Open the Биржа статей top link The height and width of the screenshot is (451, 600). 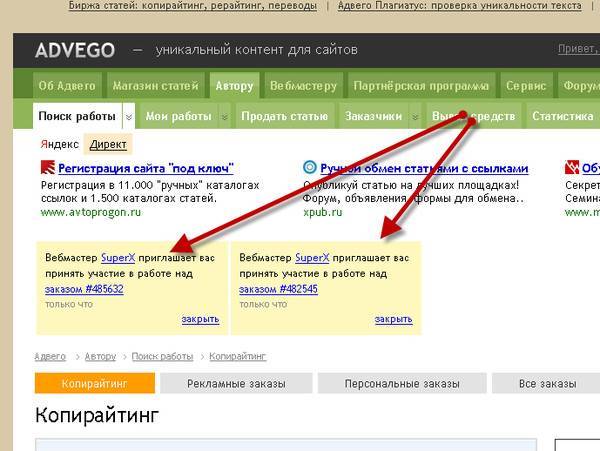pyautogui.click(x=192, y=6)
